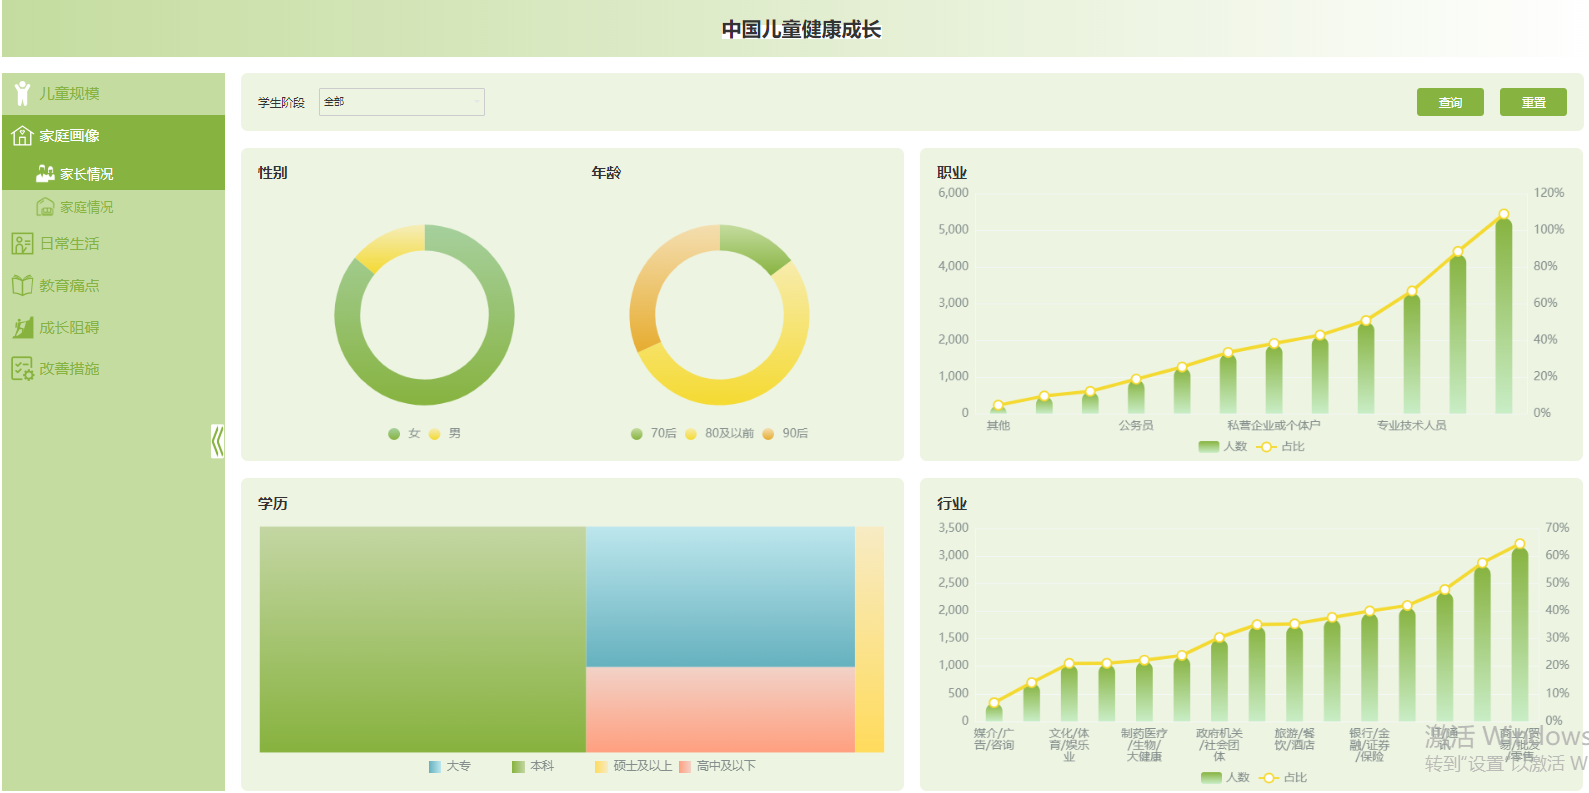Click the 儿童规模 child icon in sidebar
The image size is (1589, 793).
22,93
